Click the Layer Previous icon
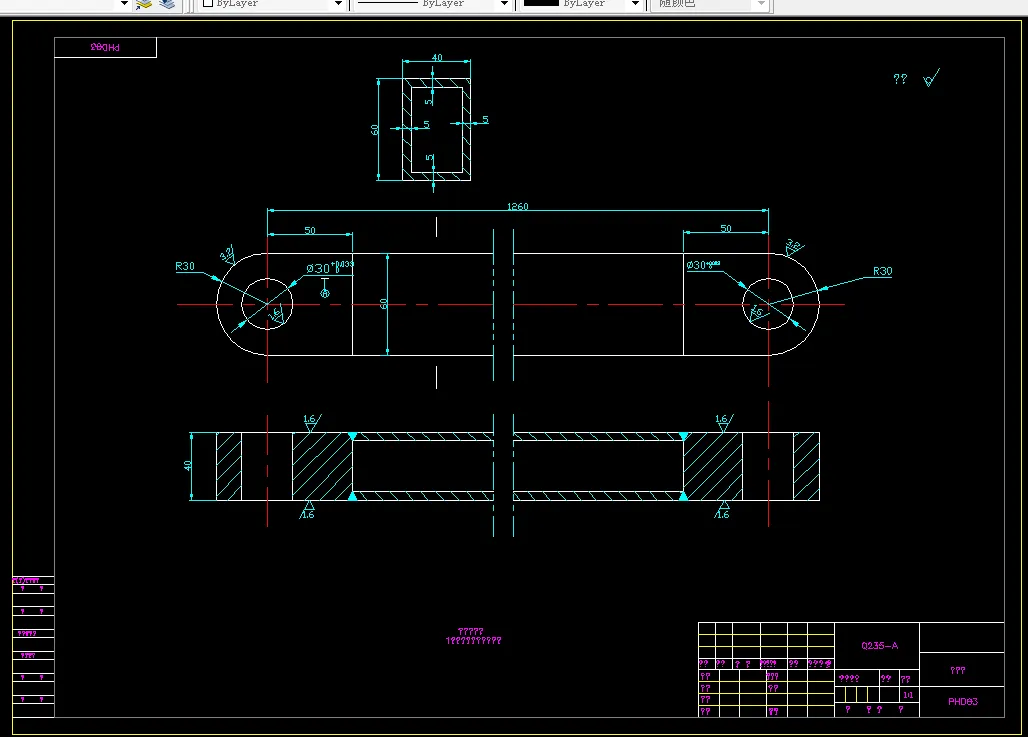 [167, 4]
